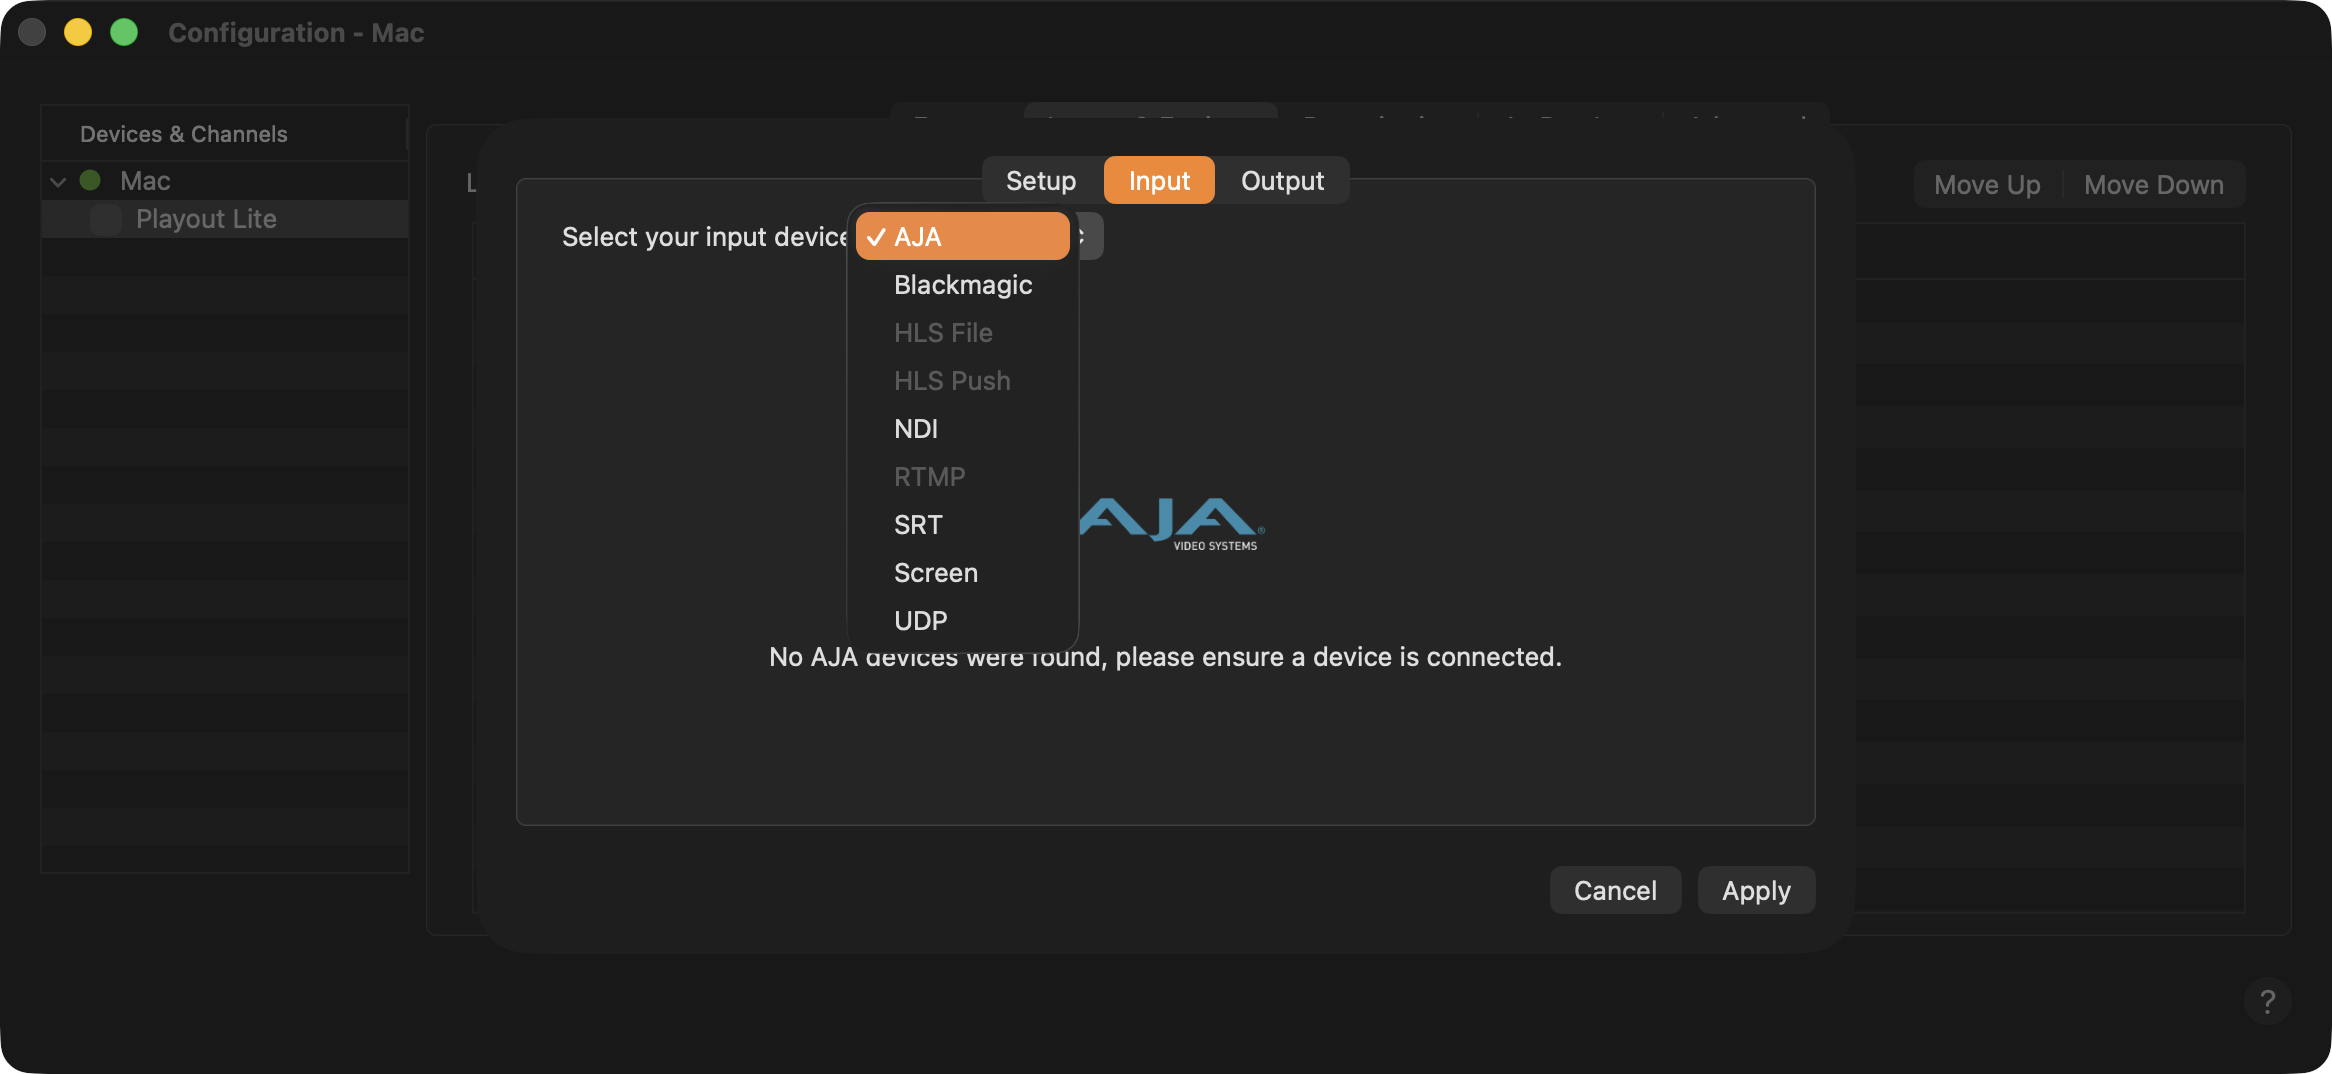Select the AJA input device option
This screenshot has height=1074, width=2332.
click(963, 237)
